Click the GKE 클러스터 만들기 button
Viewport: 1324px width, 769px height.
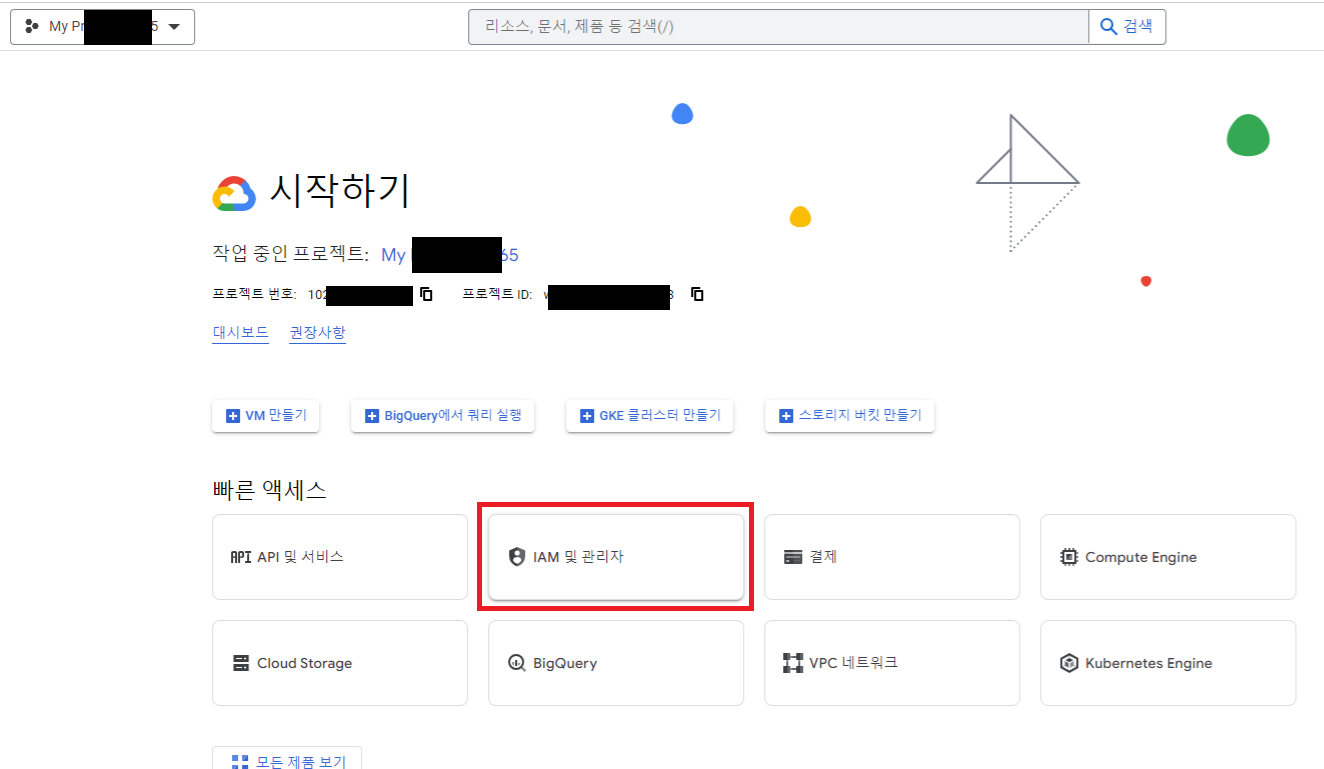coord(649,415)
